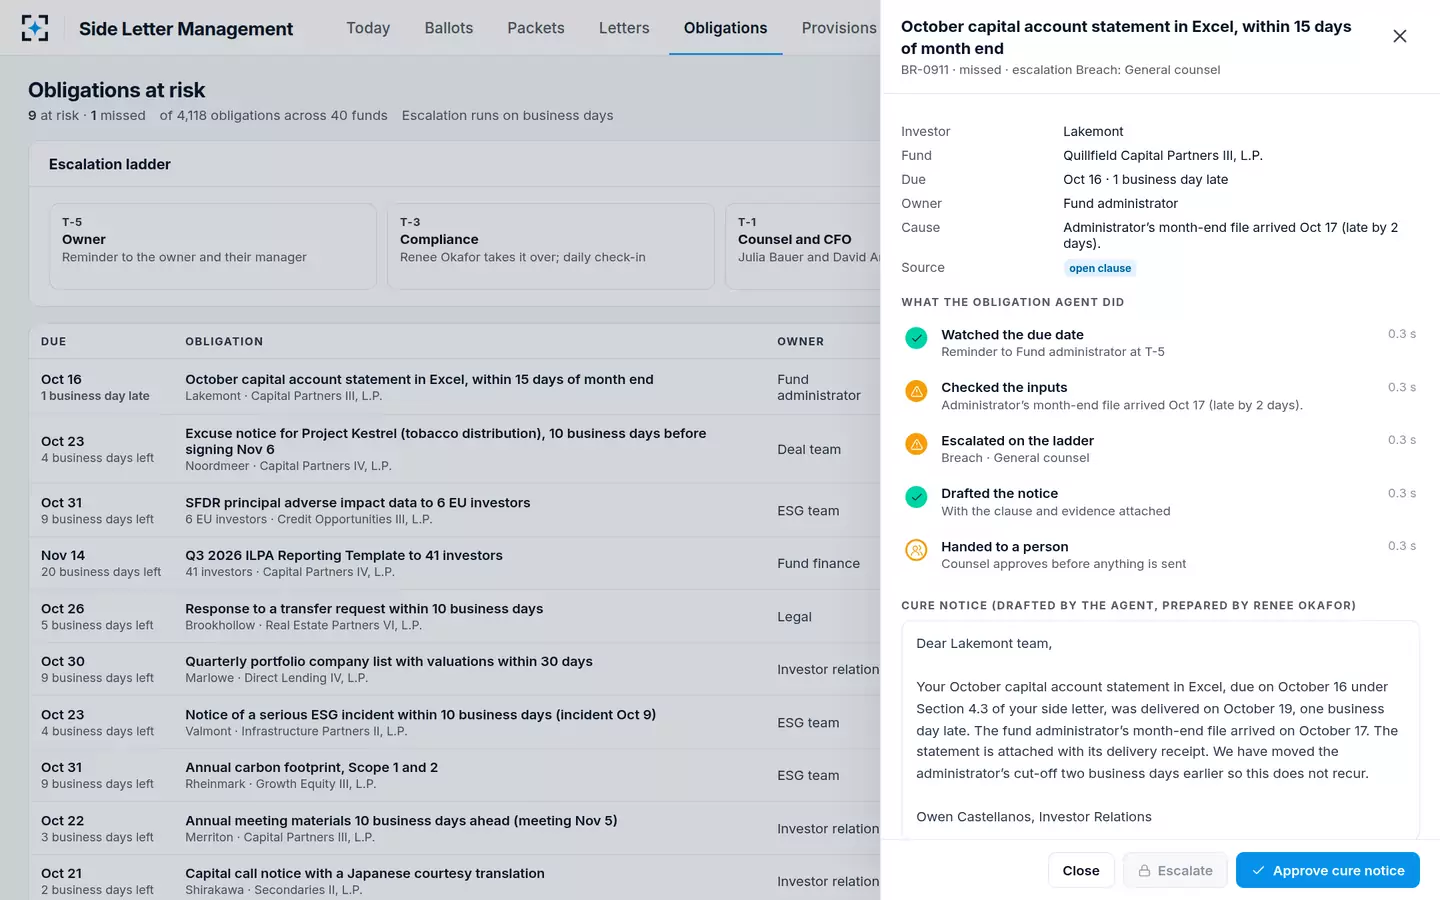Click the green check beside Drafted the notice

[x=916, y=497]
